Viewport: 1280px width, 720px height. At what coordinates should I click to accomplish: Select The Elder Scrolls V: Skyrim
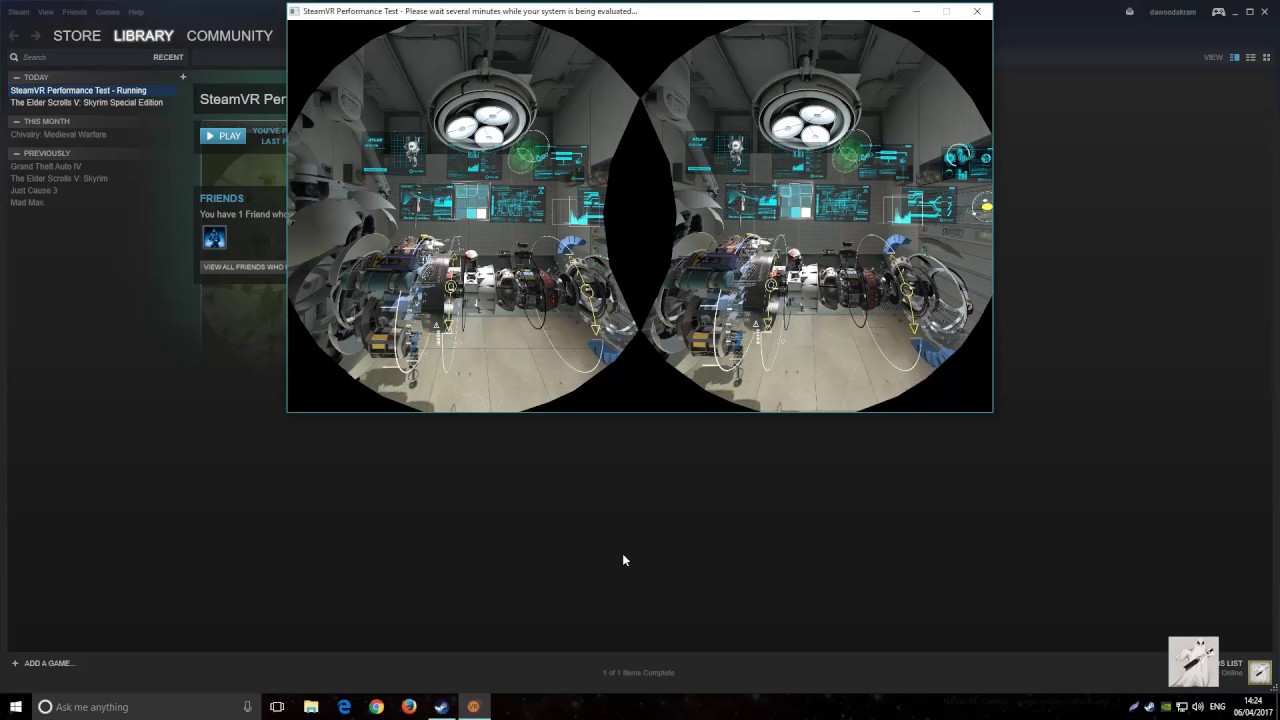pyautogui.click(x=59, y=178)
